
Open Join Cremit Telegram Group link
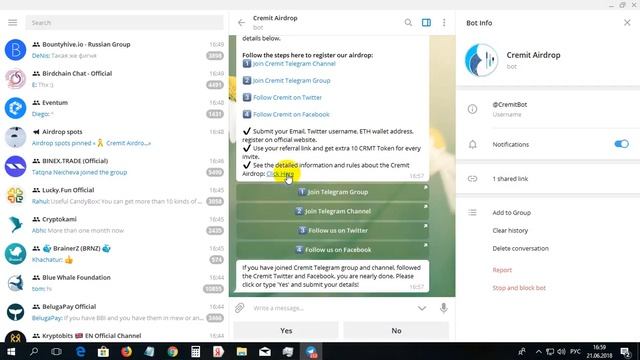click(x=291, y=81)
